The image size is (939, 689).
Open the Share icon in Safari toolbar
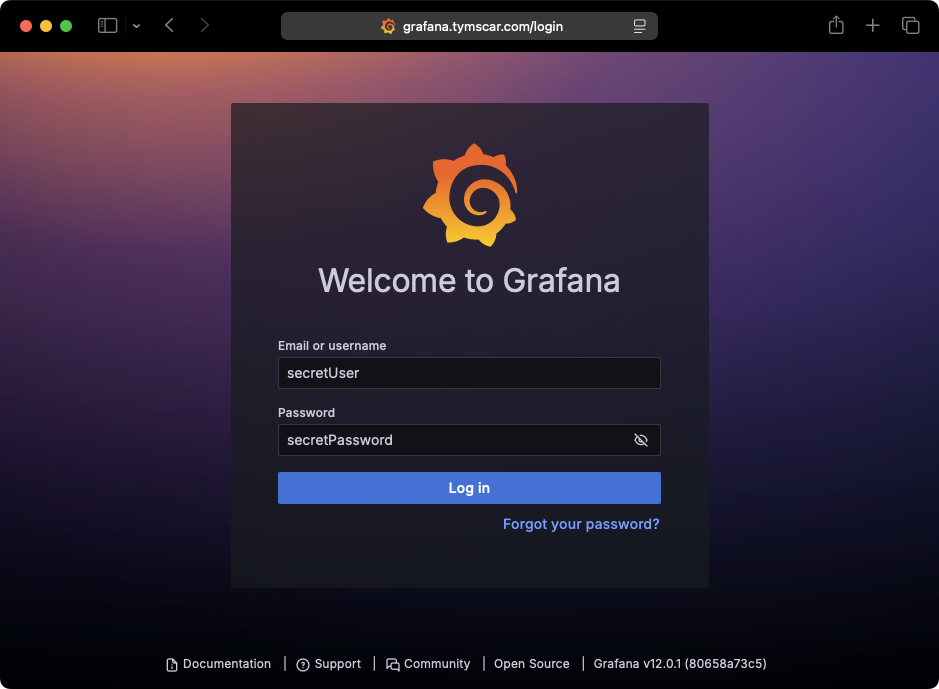click(836, 25)
